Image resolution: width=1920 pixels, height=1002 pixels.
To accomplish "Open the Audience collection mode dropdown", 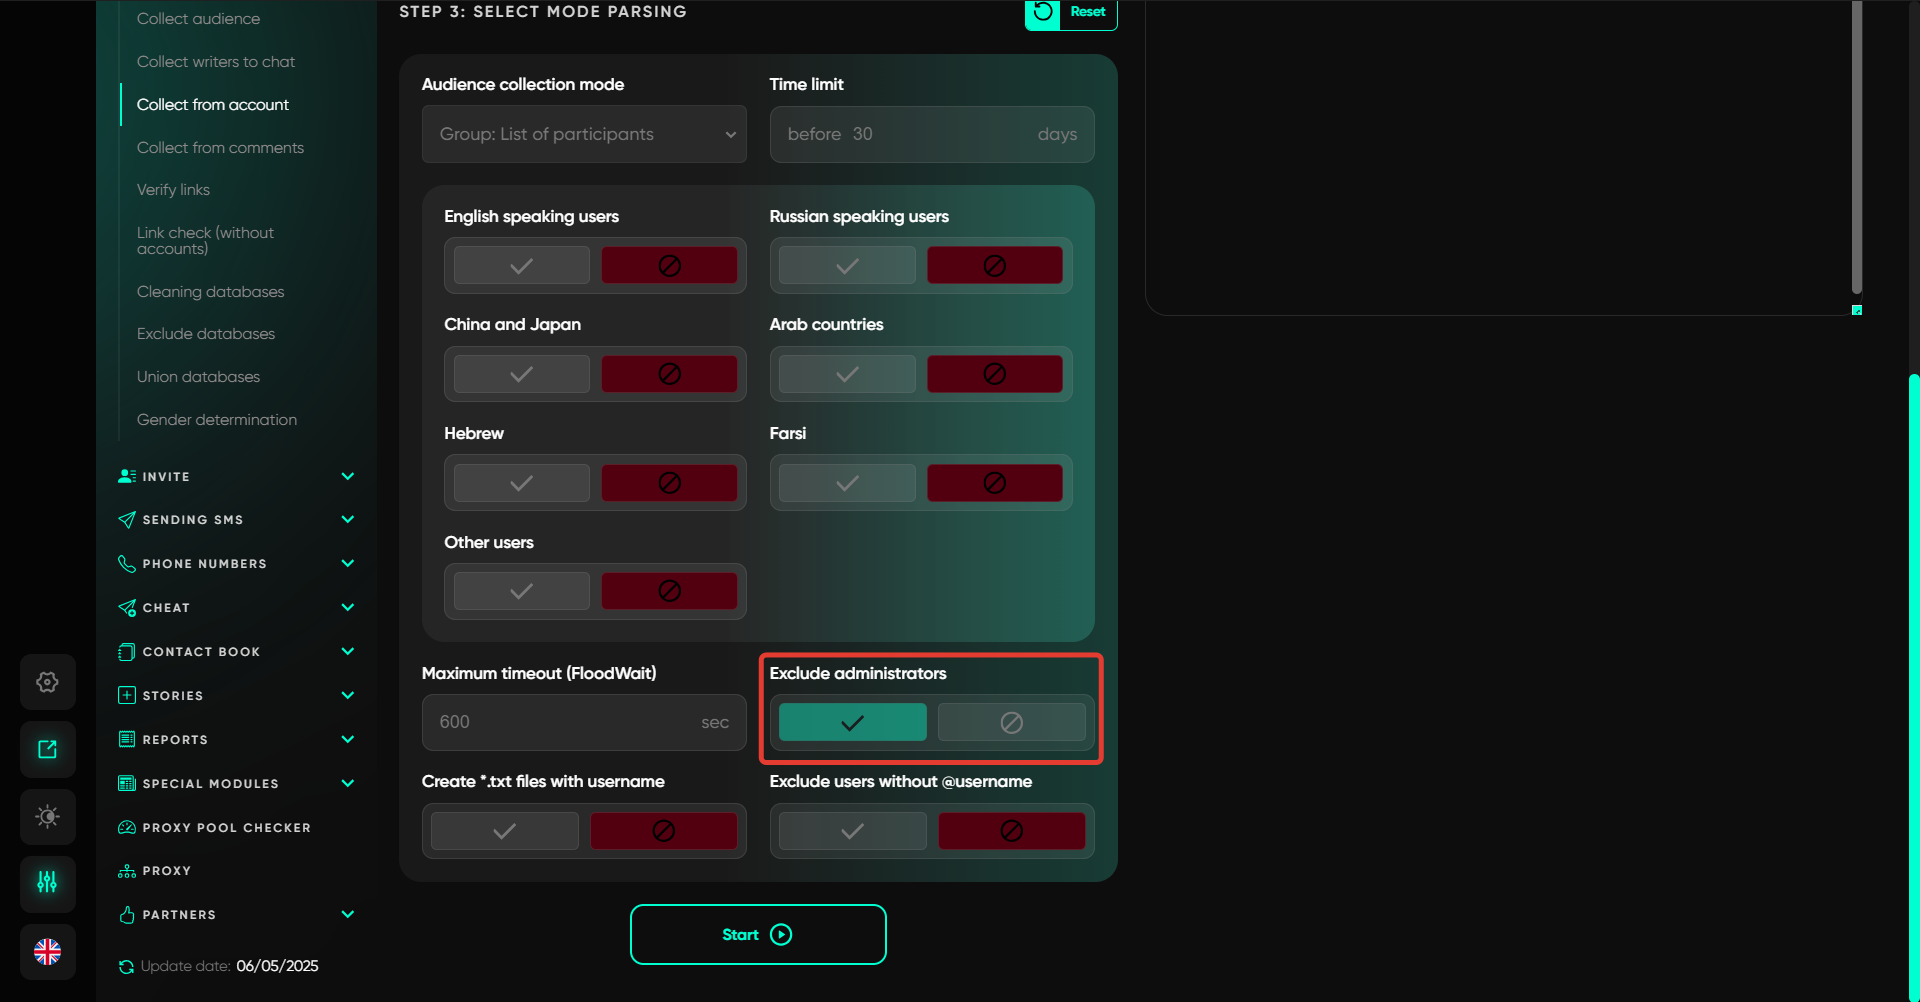I will pos(584,134).
